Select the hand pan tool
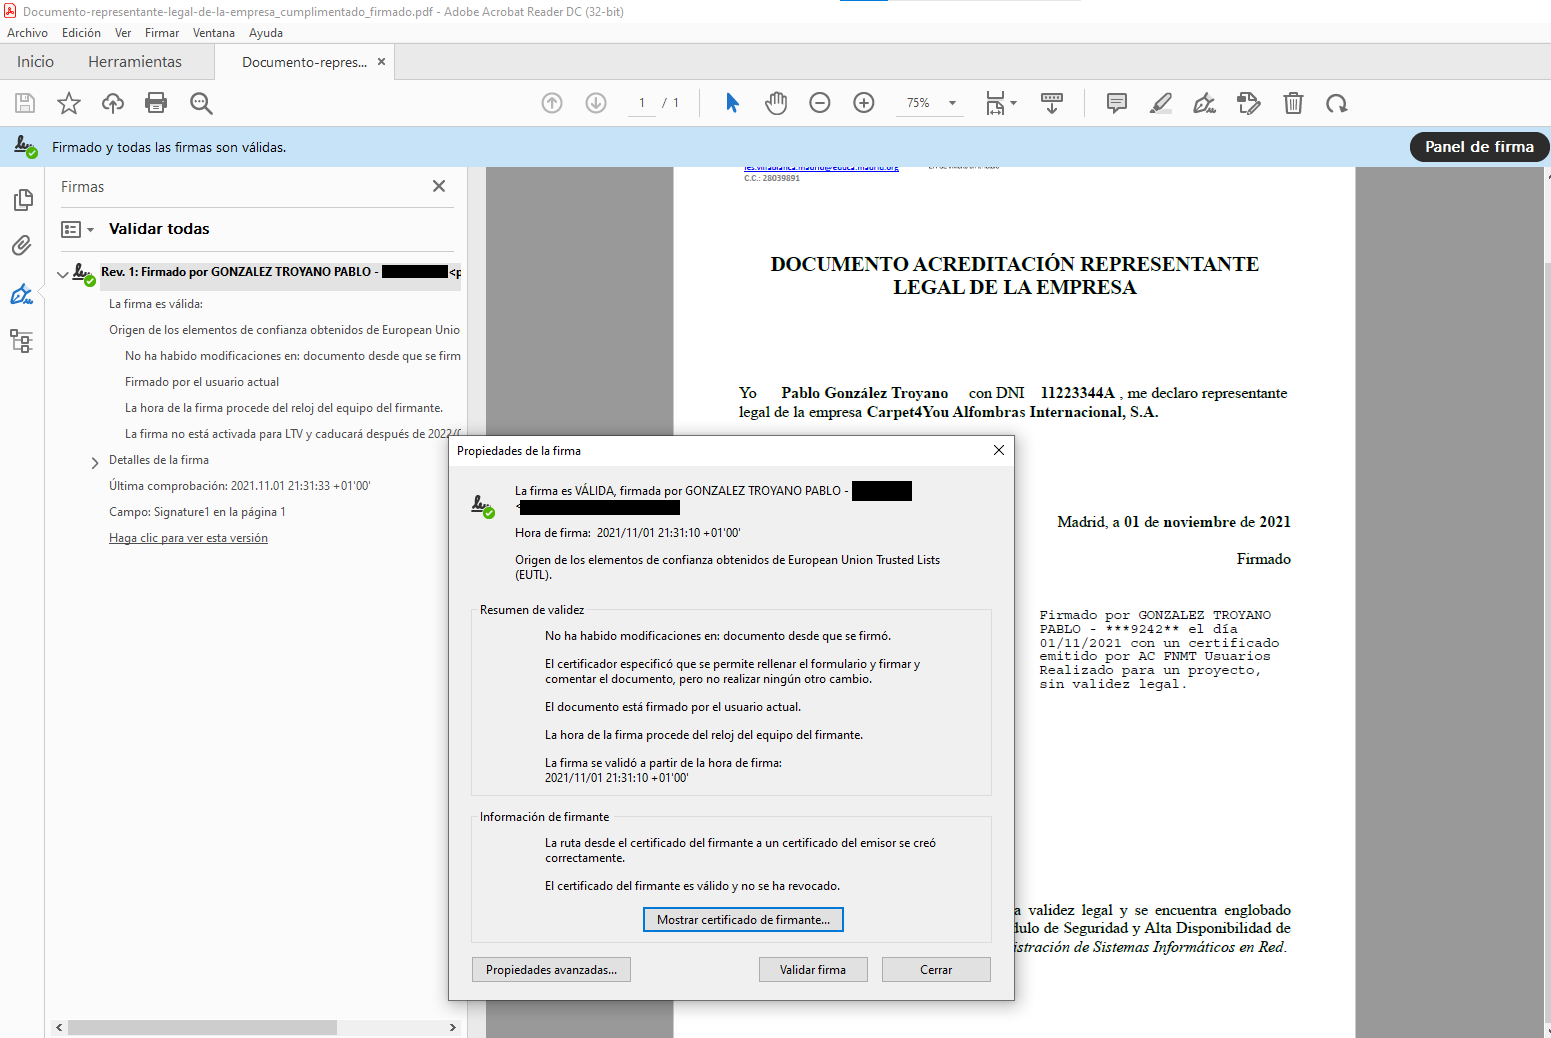The width and height of the screenshot is (1551, 1038). tap(776, 103)
